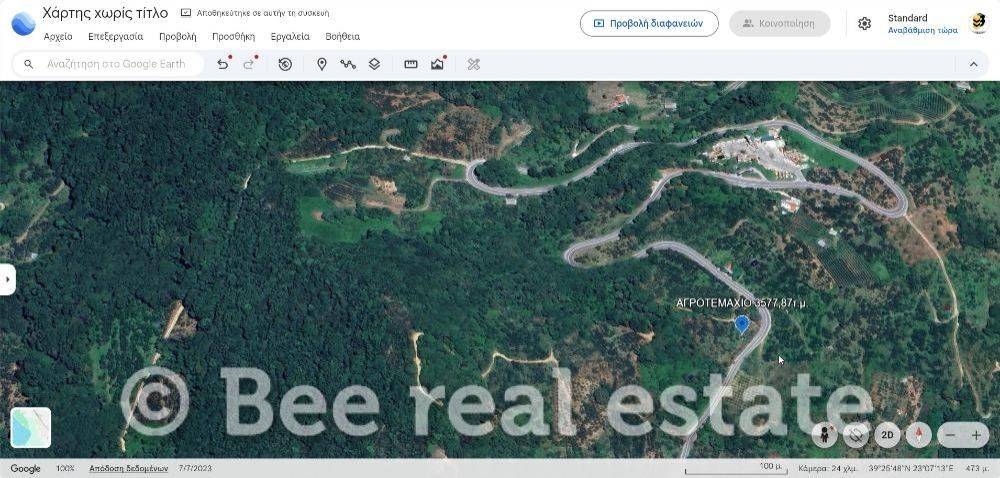Toggle the 2D view button

pyautogui.click(x=887, y=435)
